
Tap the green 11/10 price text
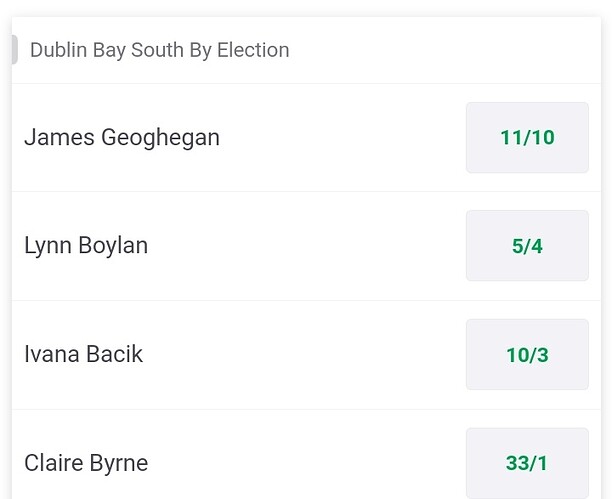[x=527, y=137]
